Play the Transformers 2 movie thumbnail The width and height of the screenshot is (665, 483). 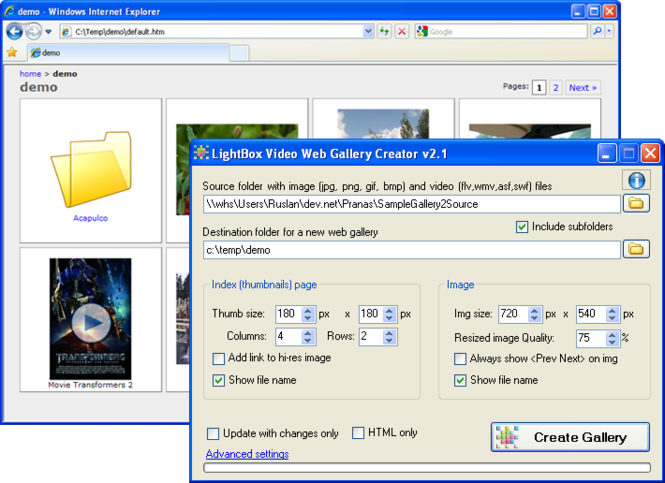[x=90, y=319]
